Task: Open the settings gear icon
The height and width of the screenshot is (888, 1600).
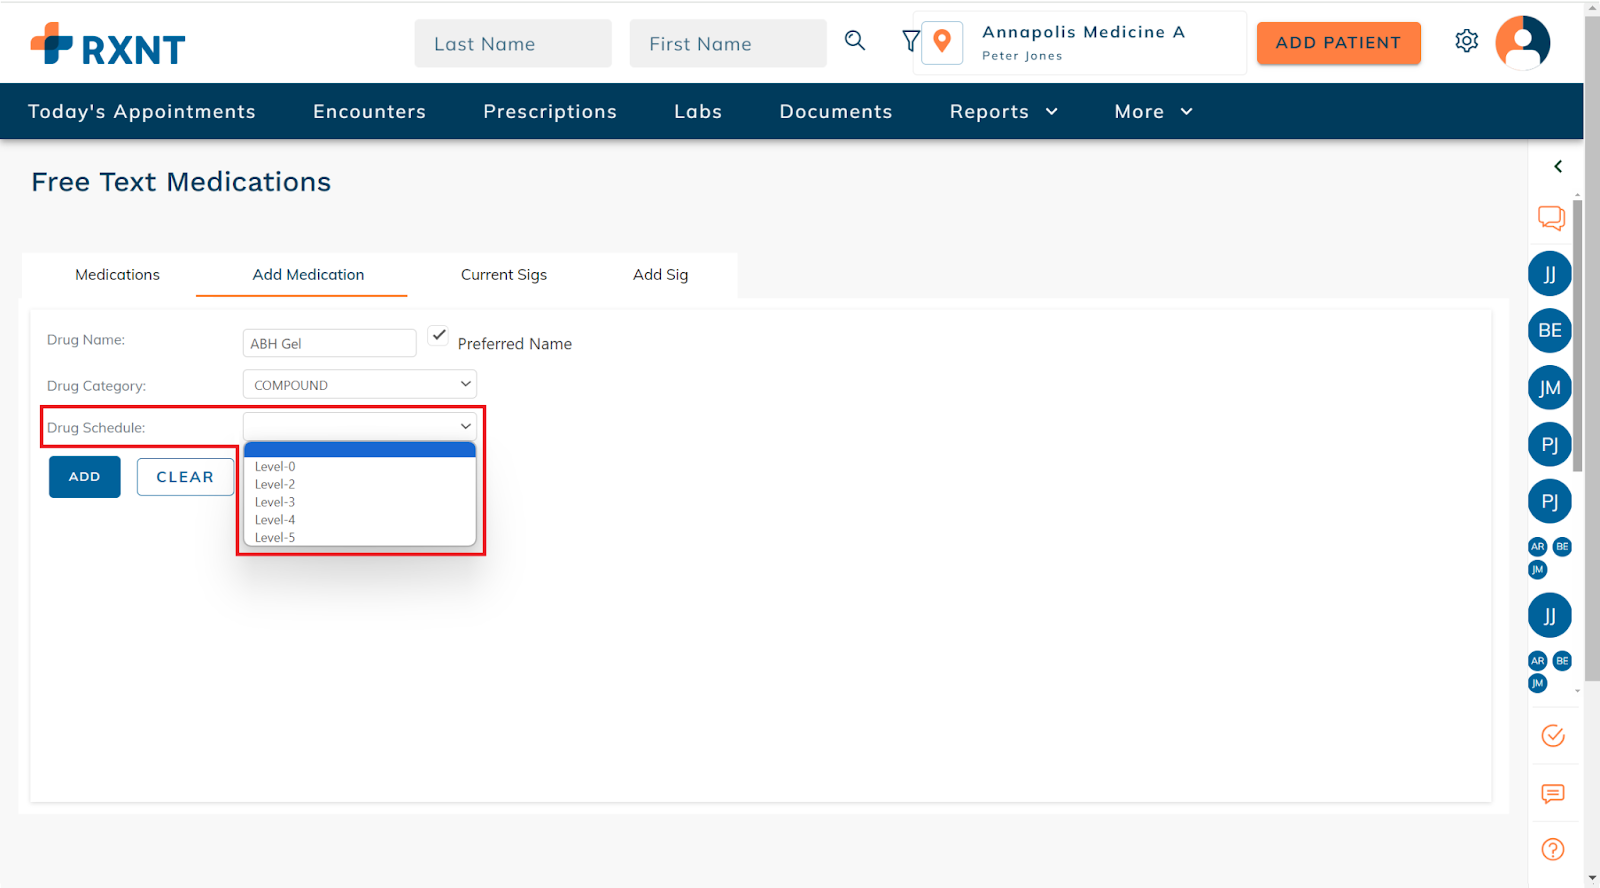Action: pos(1466,41)
